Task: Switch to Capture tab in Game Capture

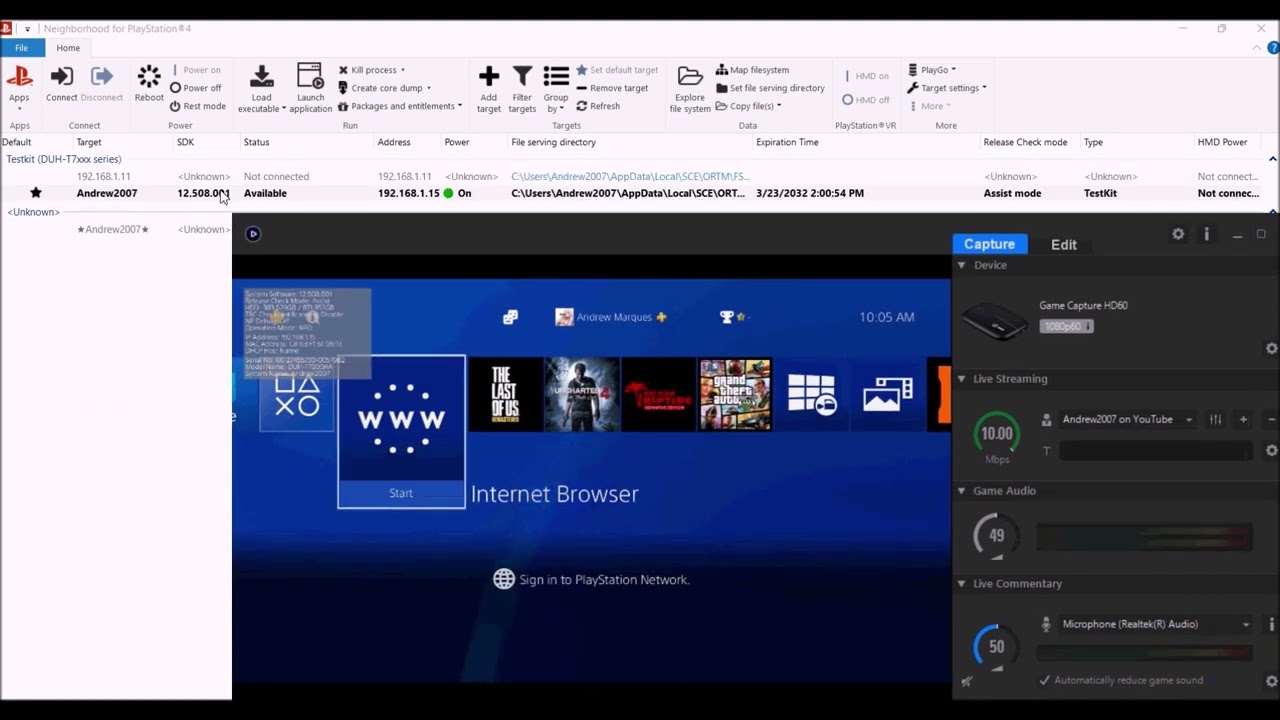Action: pos(989,244)
